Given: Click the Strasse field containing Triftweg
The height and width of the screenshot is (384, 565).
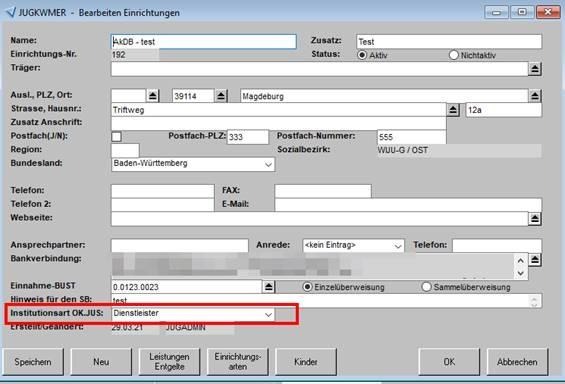Looking at the screenshot, I should coord(279,110).
